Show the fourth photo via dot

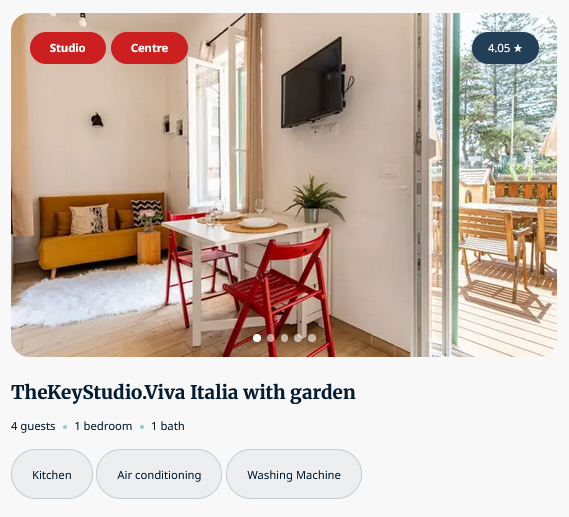[298, 338]
